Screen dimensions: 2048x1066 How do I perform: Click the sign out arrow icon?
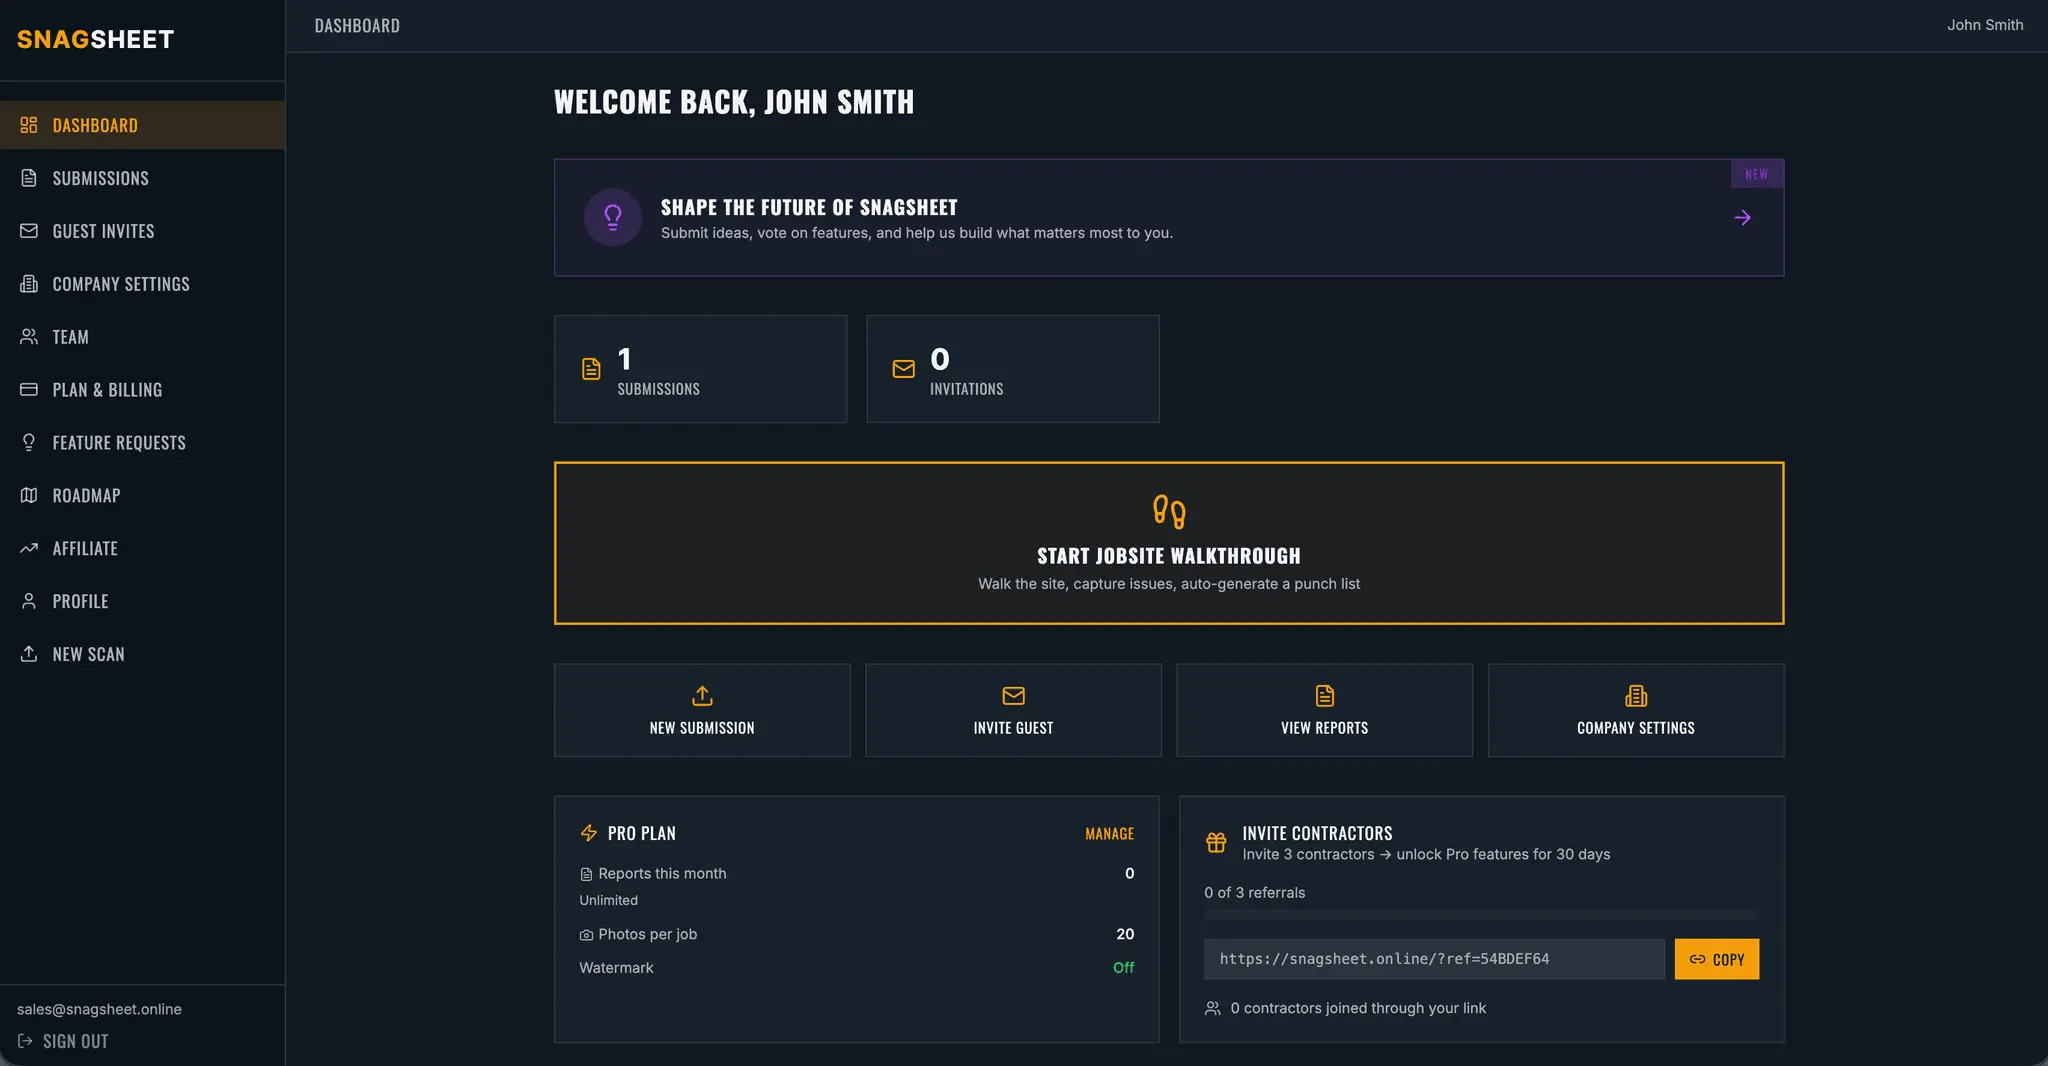(25, 1041)
